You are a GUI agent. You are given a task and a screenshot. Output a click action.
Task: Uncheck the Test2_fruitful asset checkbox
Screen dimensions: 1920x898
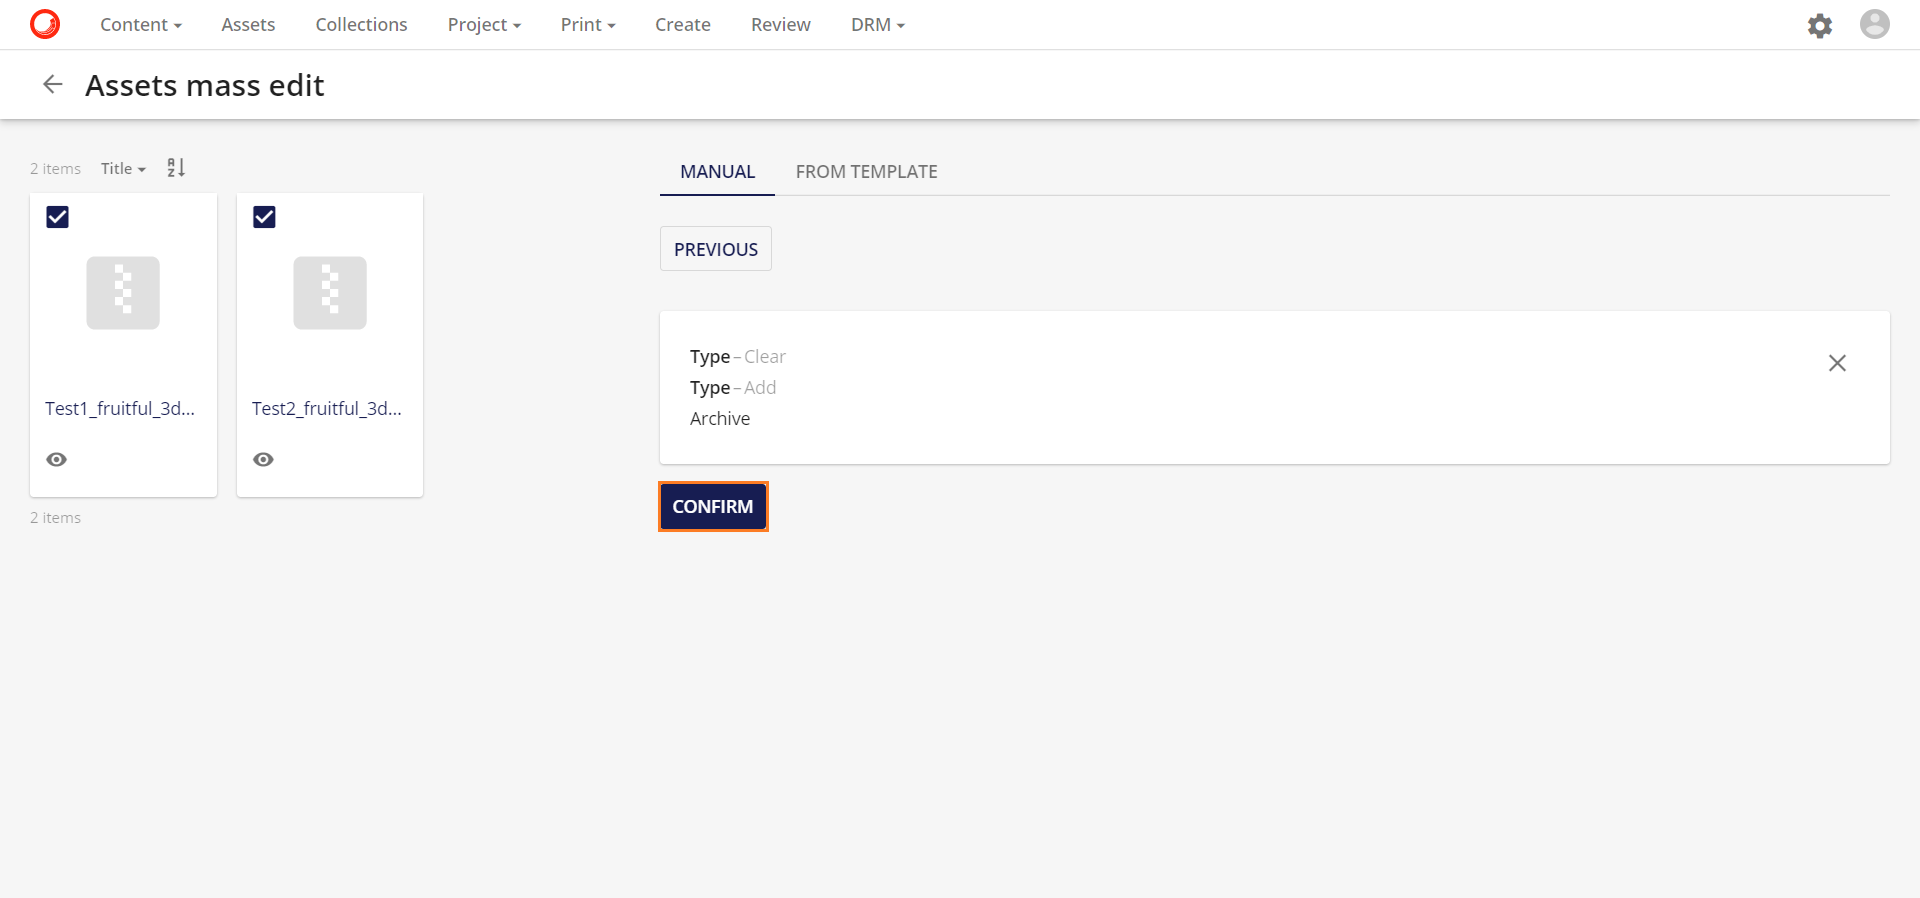264,217
